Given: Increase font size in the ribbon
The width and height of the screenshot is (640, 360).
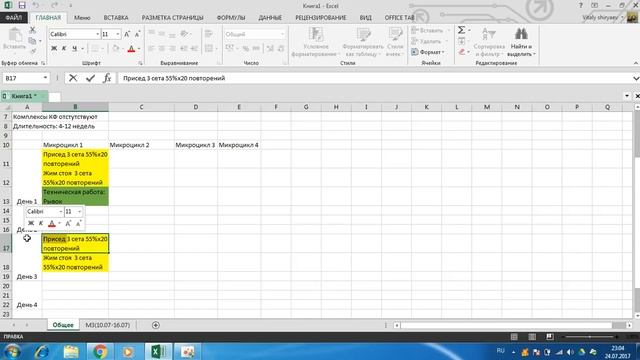Looking at the screenshot, I should 127,34.
